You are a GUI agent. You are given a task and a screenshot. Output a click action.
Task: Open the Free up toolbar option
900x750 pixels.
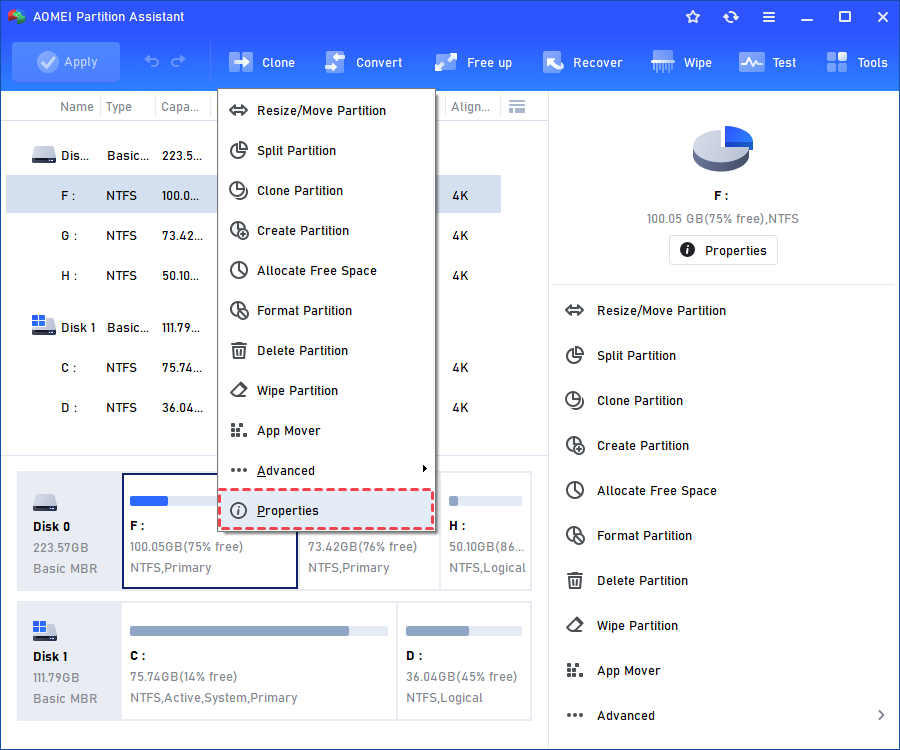coord(474,63)
